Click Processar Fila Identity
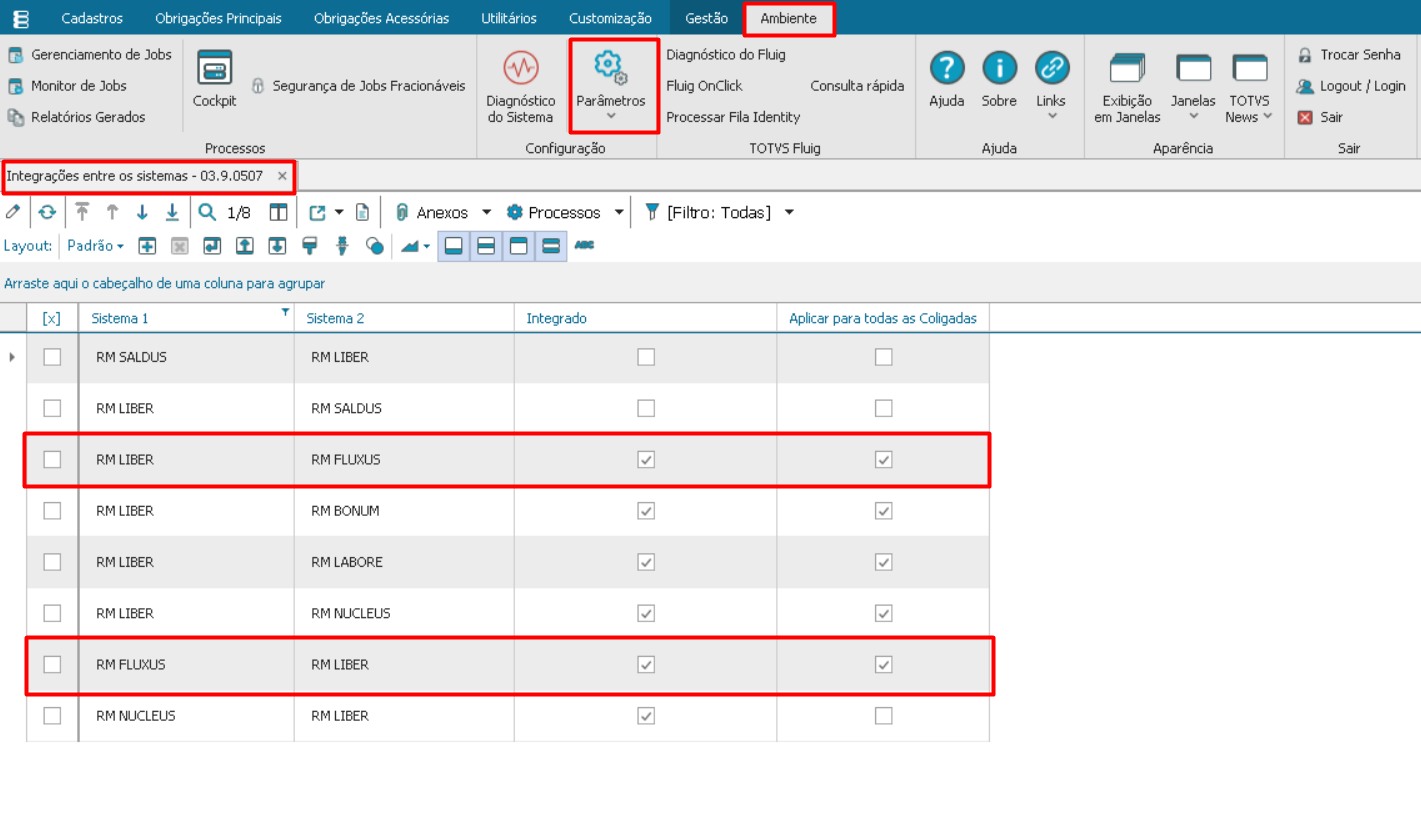 click(733, 117)
